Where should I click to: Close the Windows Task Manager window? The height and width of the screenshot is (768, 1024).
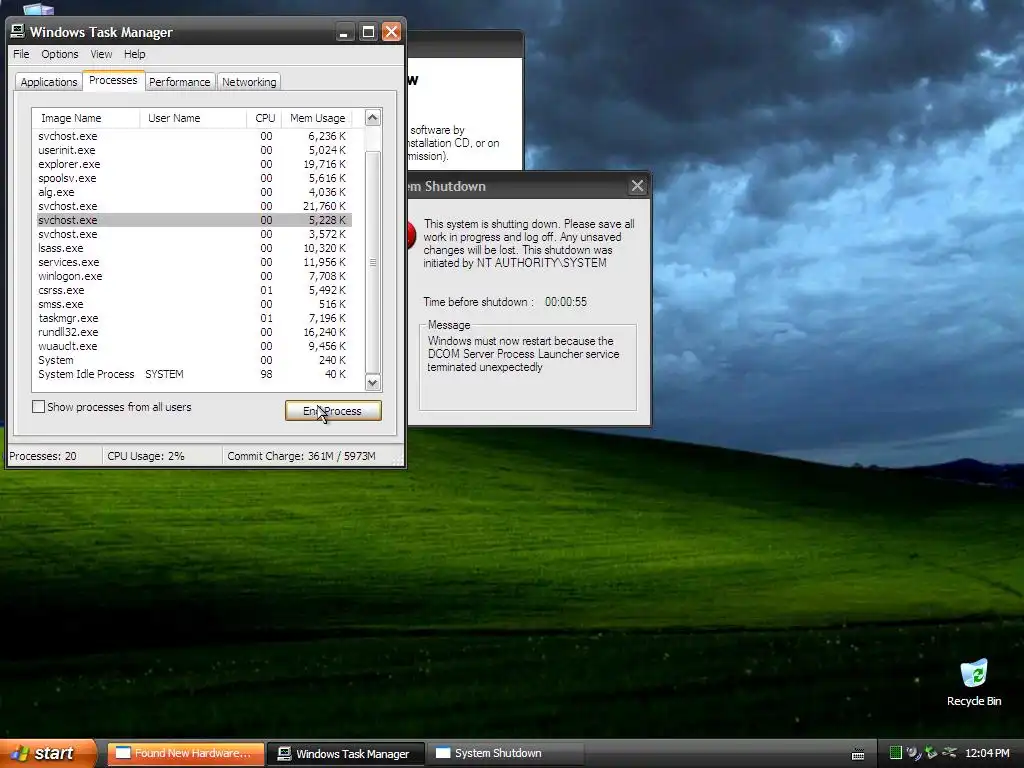tap(391, 31)
